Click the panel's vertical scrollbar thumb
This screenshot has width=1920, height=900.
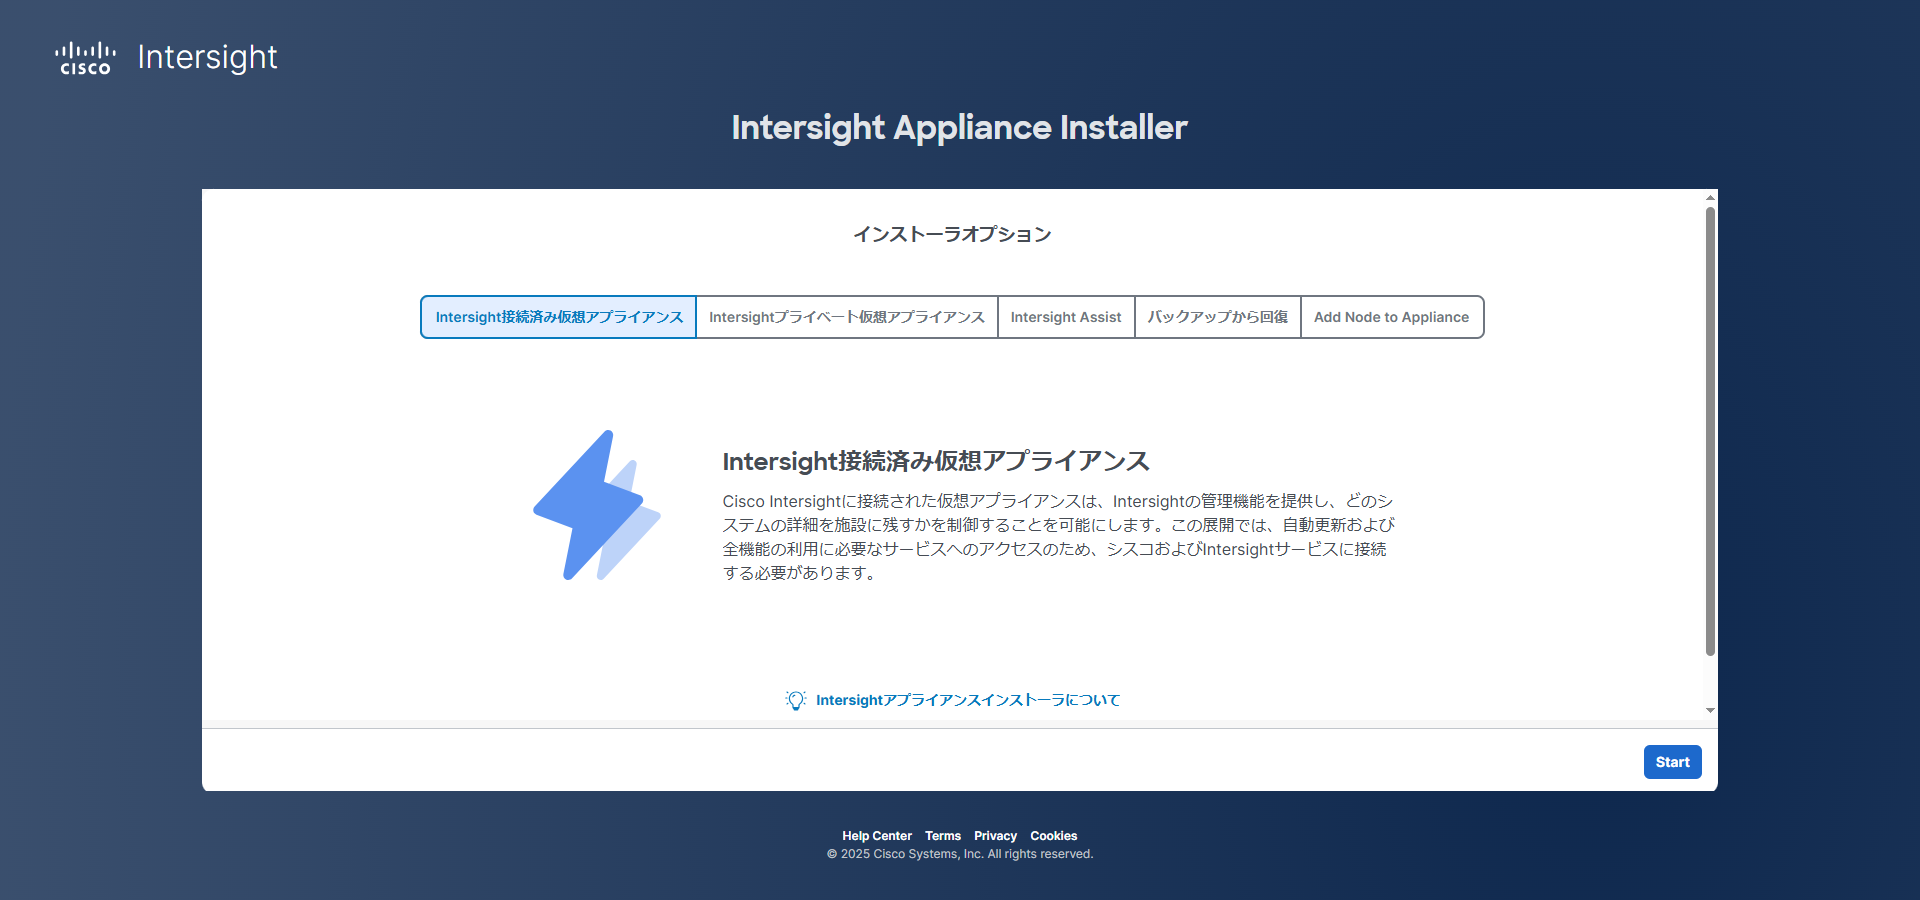[1710, 430]
